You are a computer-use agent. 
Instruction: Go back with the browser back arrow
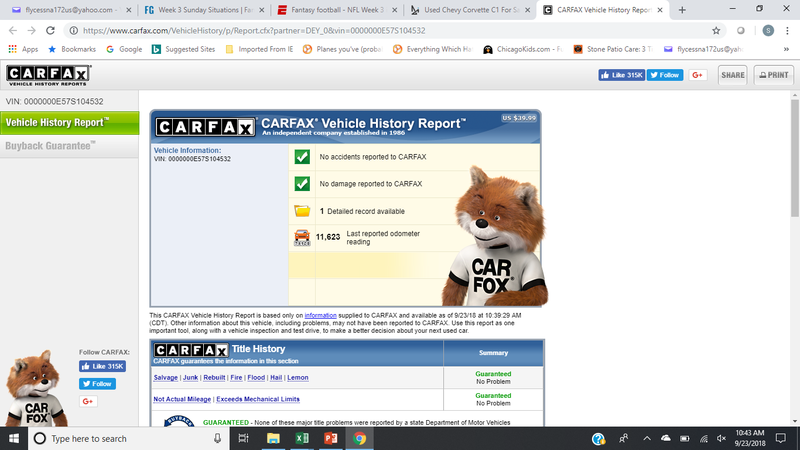click(x=13, y=31)
